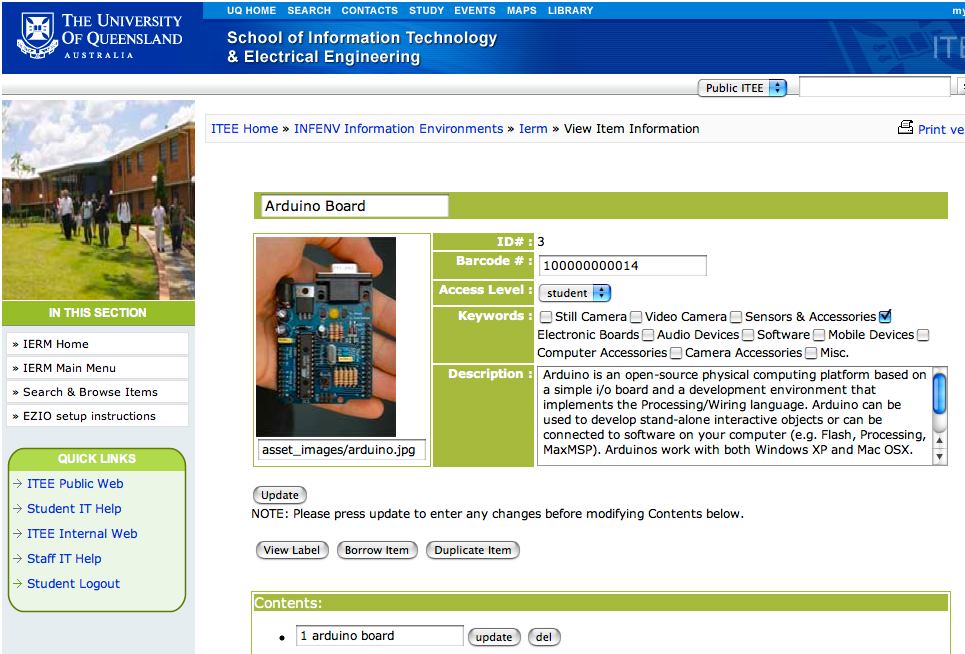965x654 pixels.
Task: Click the asset_images/arduino.jpg path field
Action: pos(342,450)
